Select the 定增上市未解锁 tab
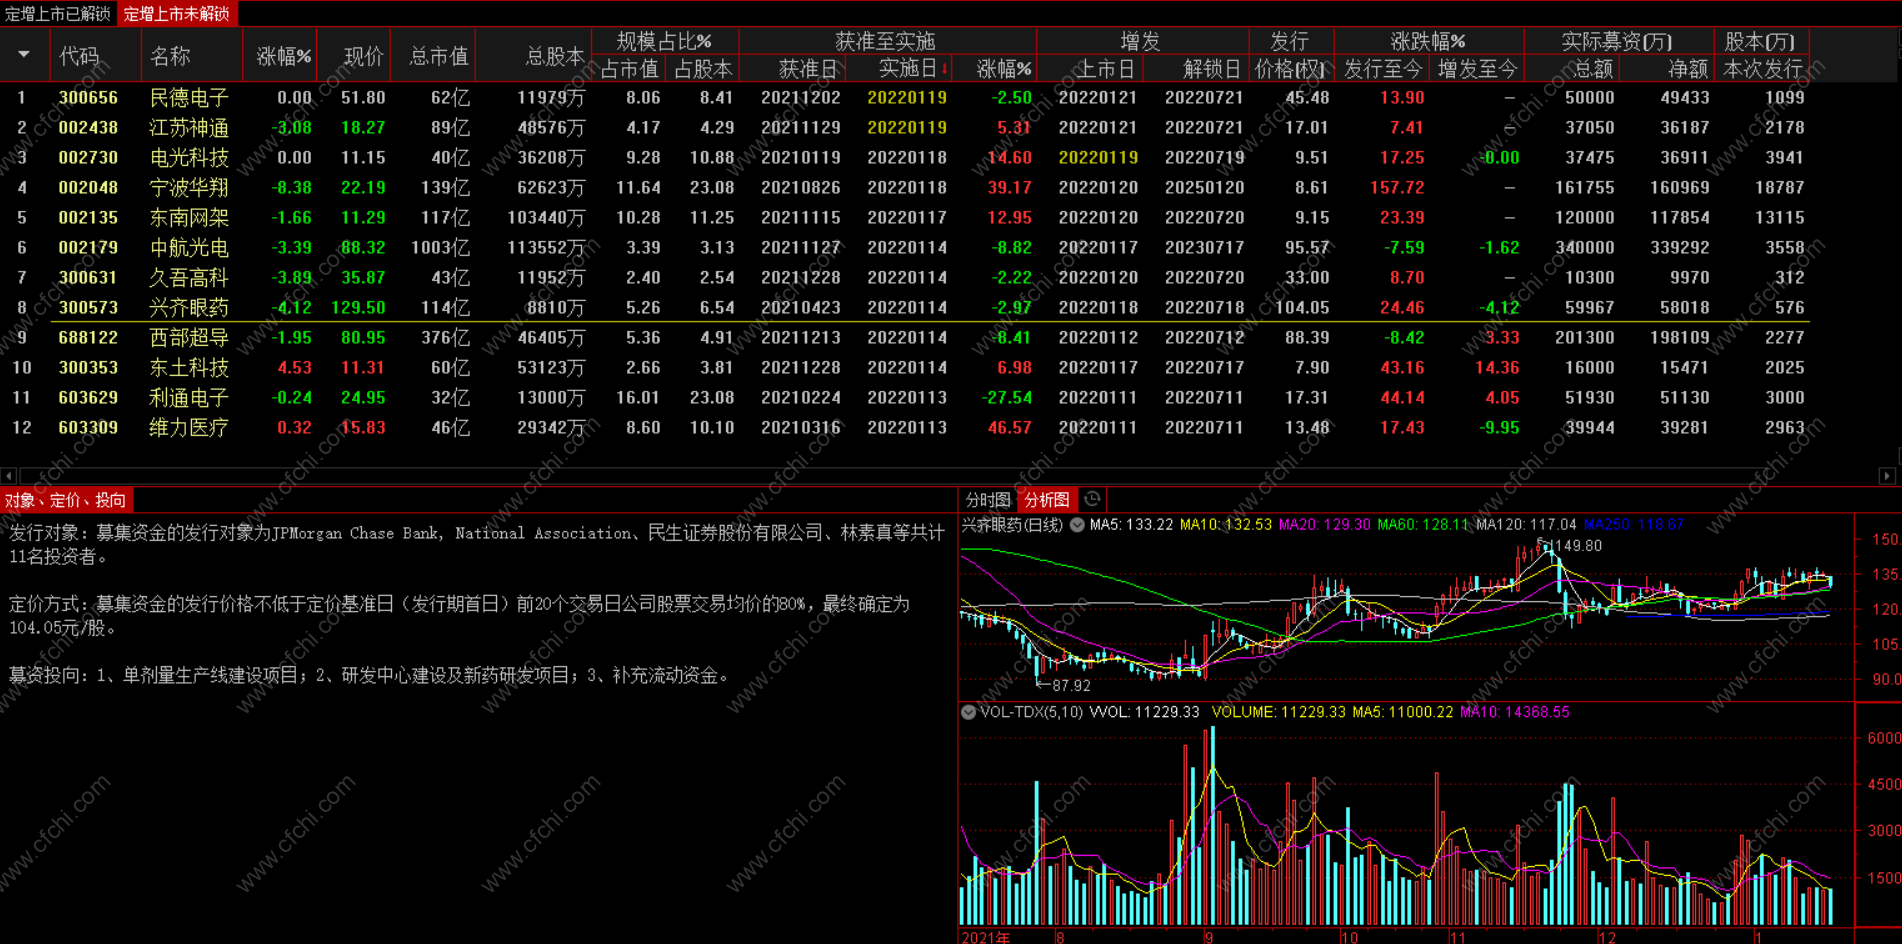The width and height of the screenshot is (1902, 944). 177,14
